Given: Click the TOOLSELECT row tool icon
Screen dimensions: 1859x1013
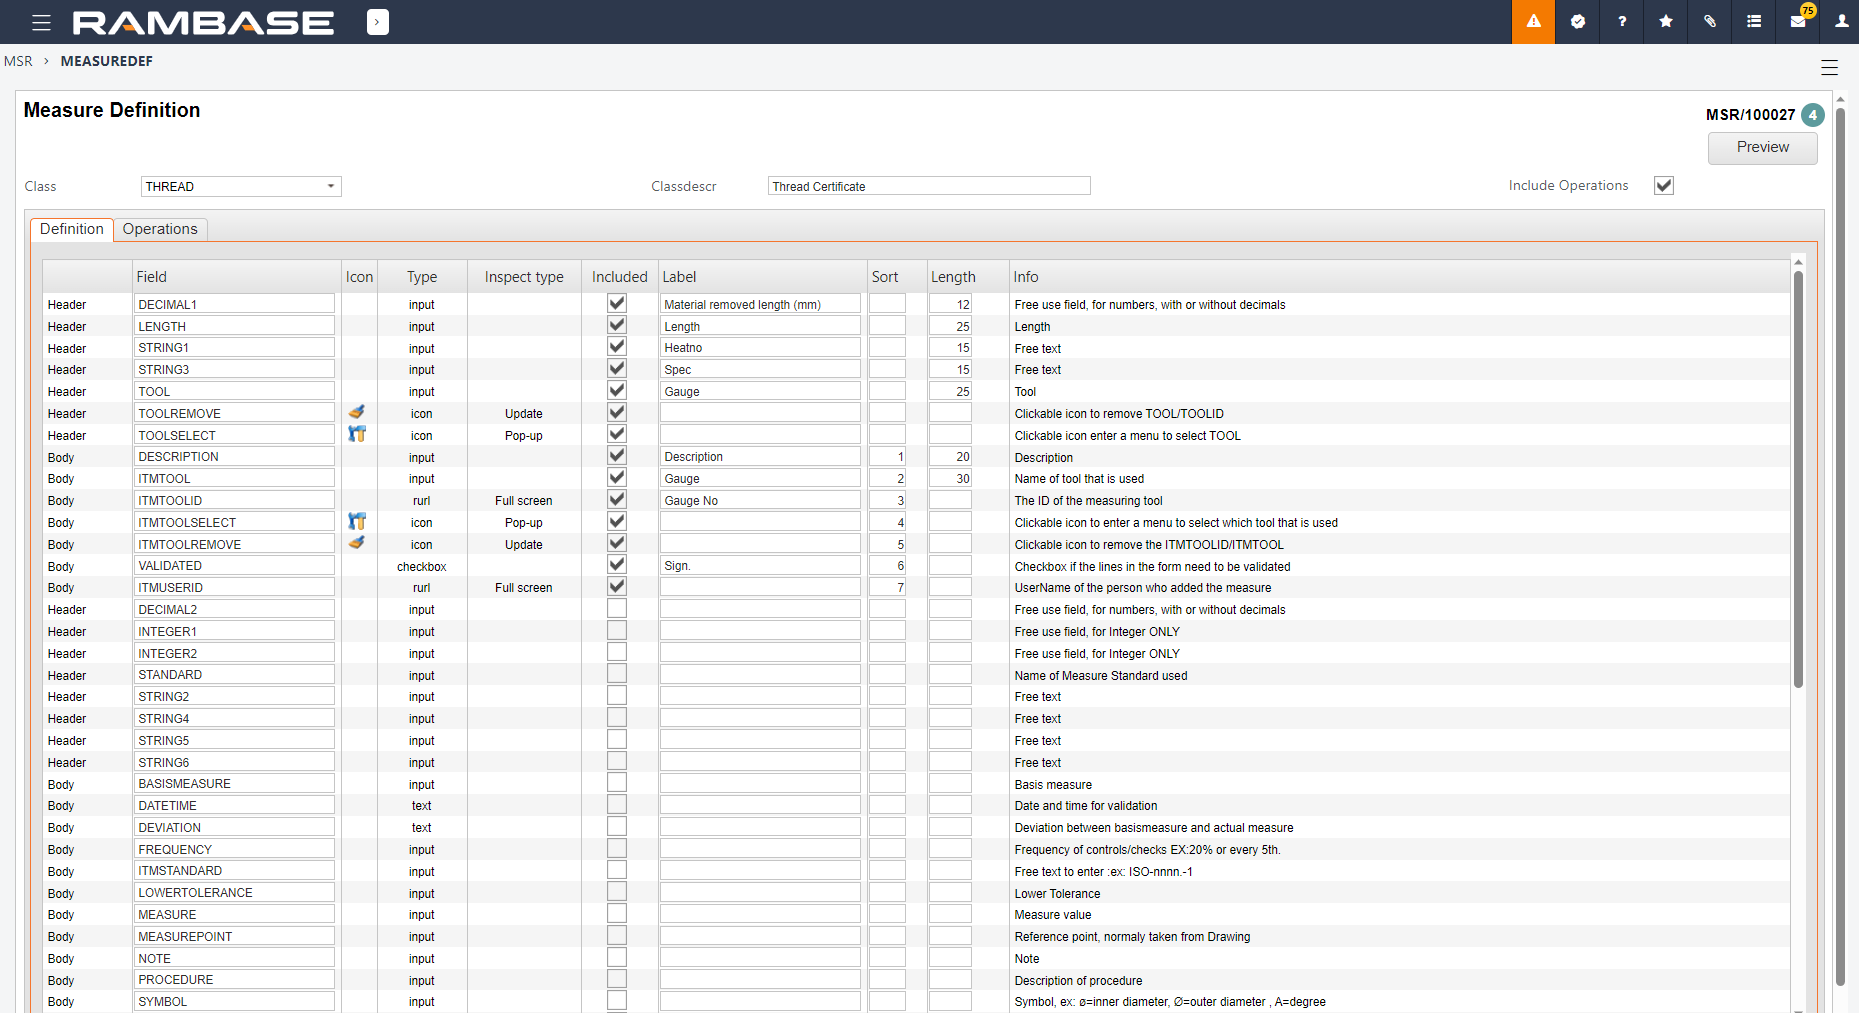Looking at the screenshot, I should tap(357, 435).
